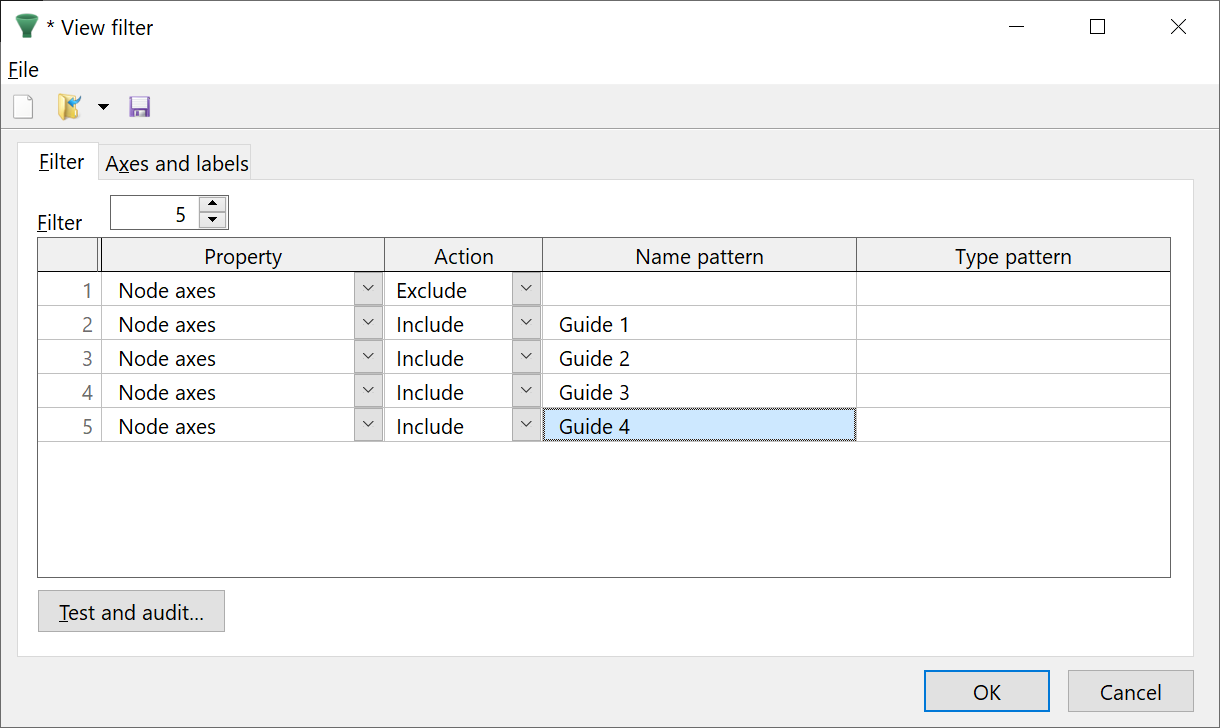This screenshot has height=728, width=1220.
Task: Click the Open folder icon in toolbar
Action: (x=68, y=107)
